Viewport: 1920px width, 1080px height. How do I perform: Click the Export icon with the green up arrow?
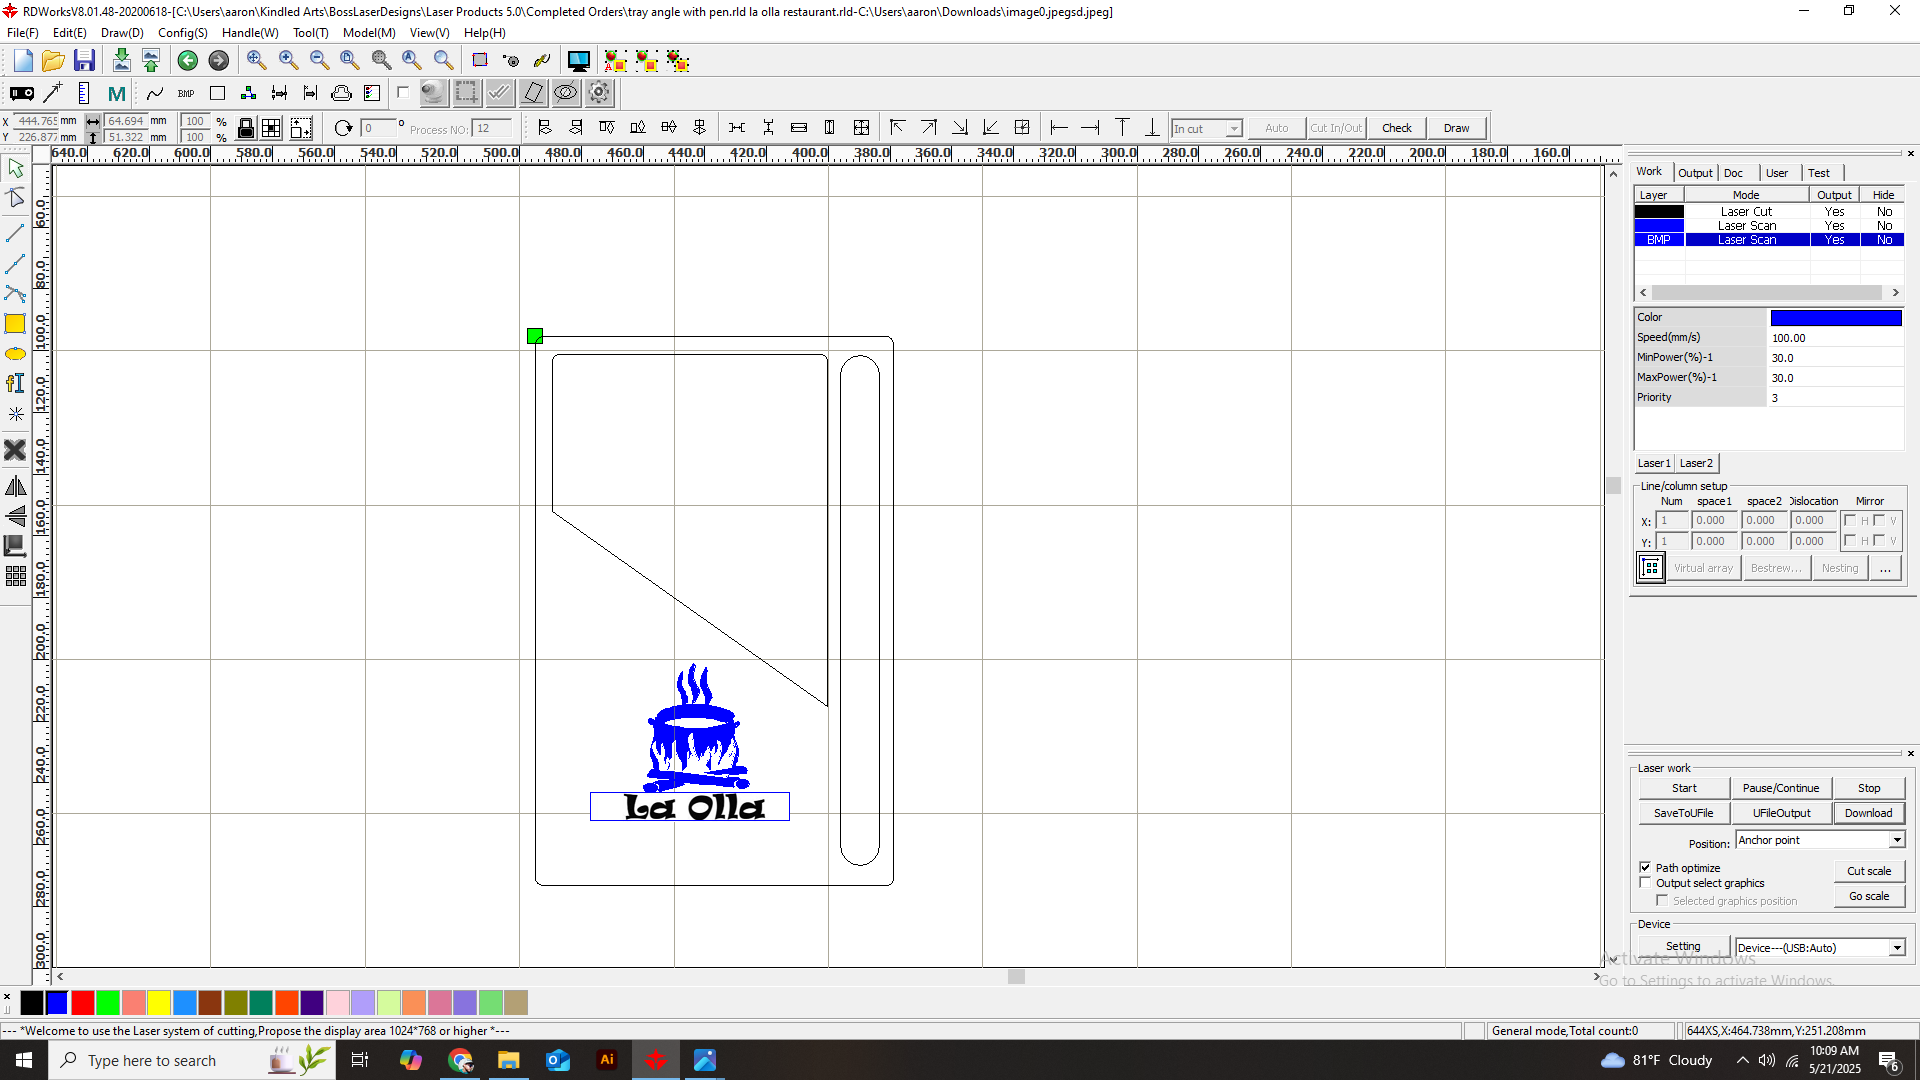pyautogui.click(x=151, y=61)
